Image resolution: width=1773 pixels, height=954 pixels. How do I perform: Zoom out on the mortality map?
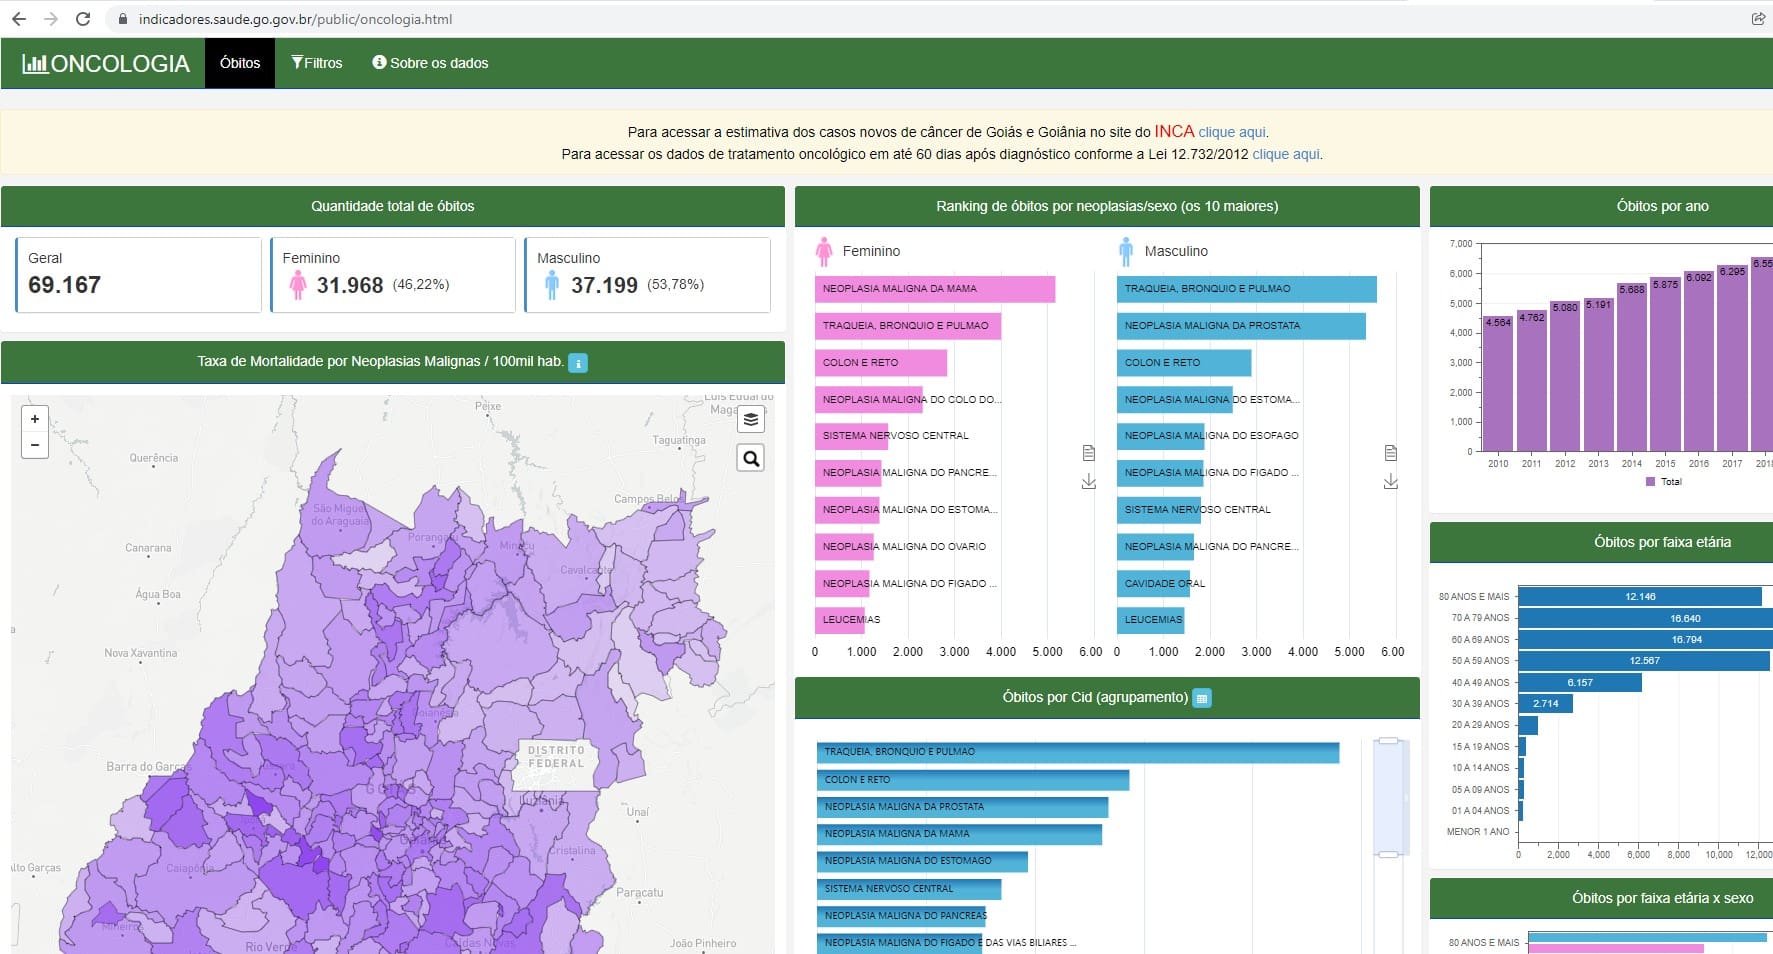pyautogui.click(x=35, y=445)
